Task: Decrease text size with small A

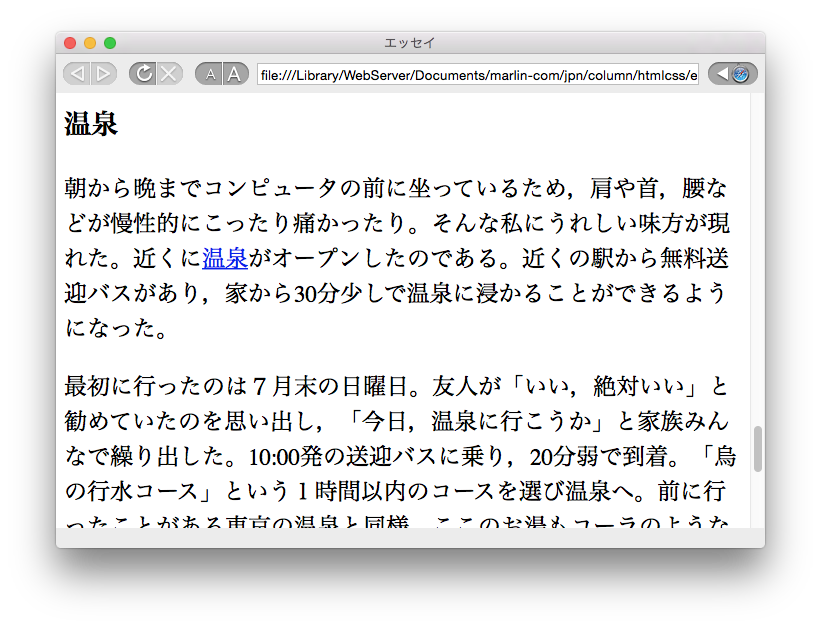Action: 209,74
